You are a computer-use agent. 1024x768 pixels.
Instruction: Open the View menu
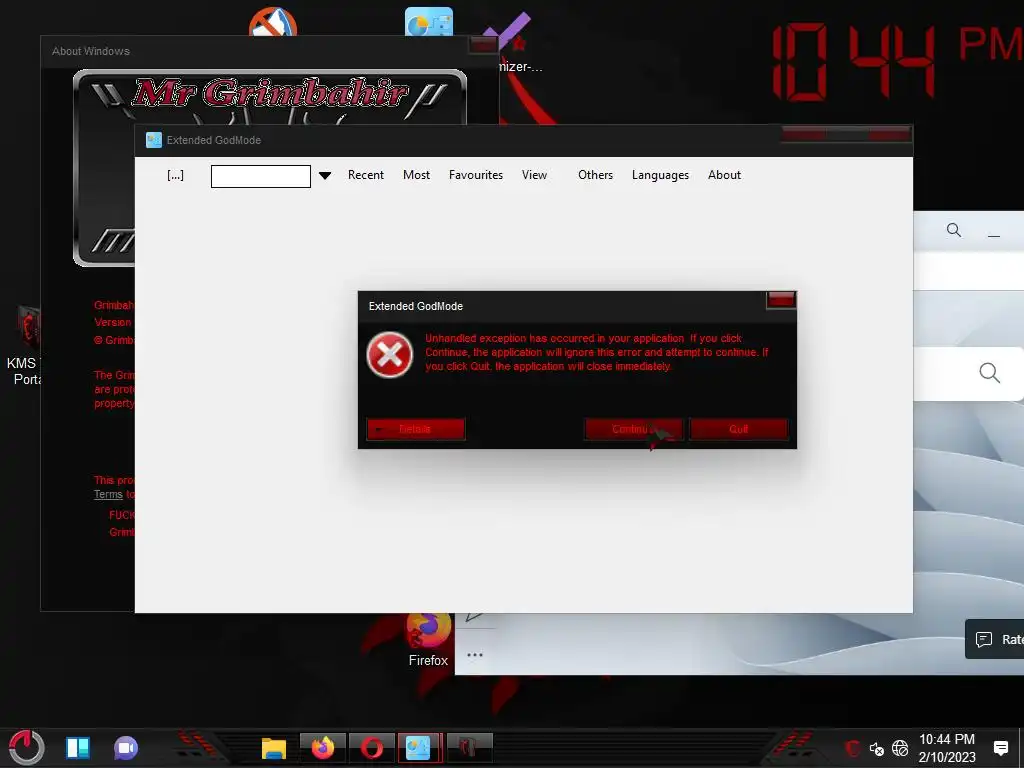pos(534,175)
